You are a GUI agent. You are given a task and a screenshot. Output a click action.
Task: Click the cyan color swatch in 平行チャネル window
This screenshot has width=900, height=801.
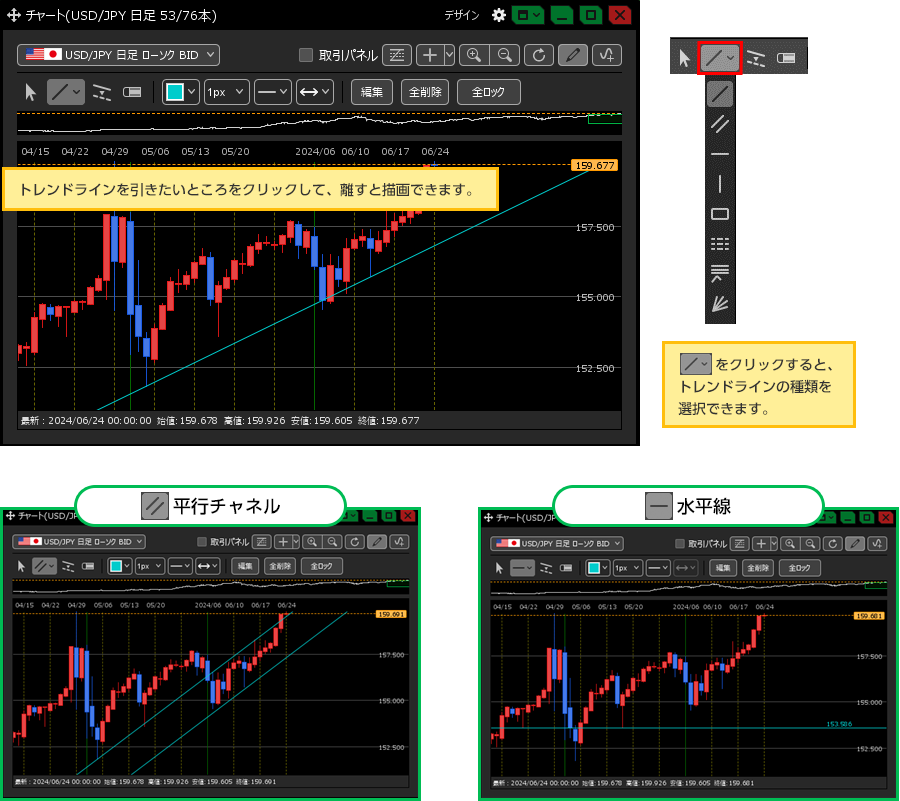(116, 566)
